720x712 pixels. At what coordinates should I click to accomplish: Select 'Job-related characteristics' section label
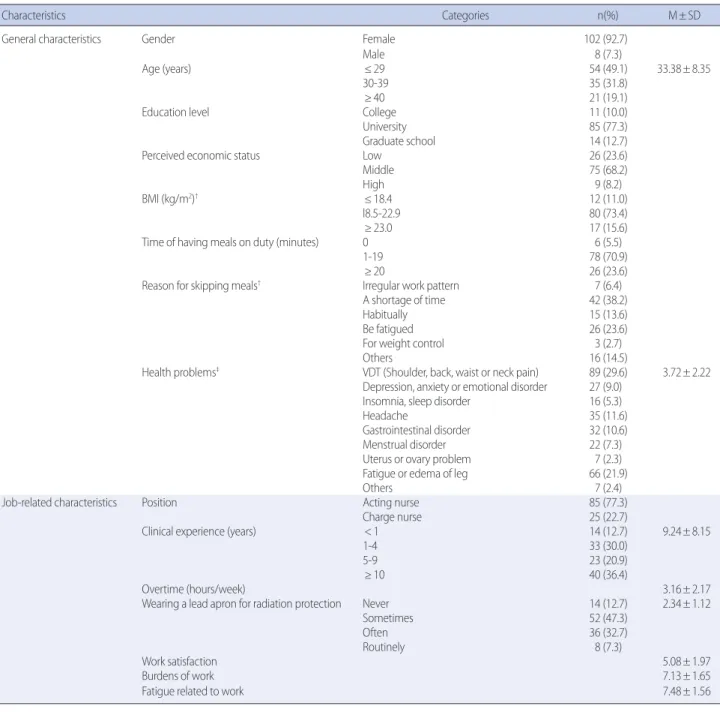[59, 502]
